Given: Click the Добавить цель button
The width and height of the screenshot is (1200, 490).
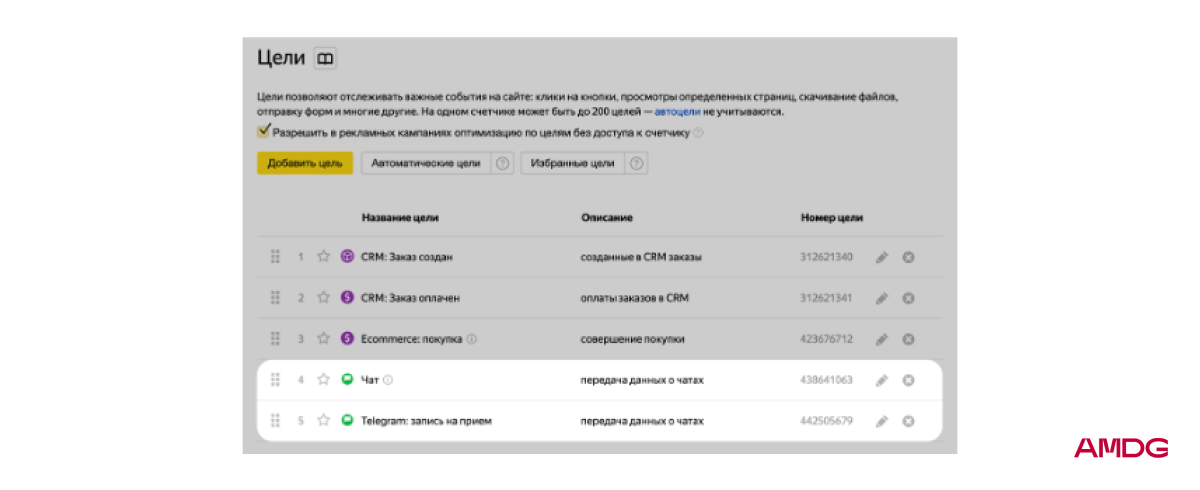Looking at the screenshot, I should tap(305, 163).
